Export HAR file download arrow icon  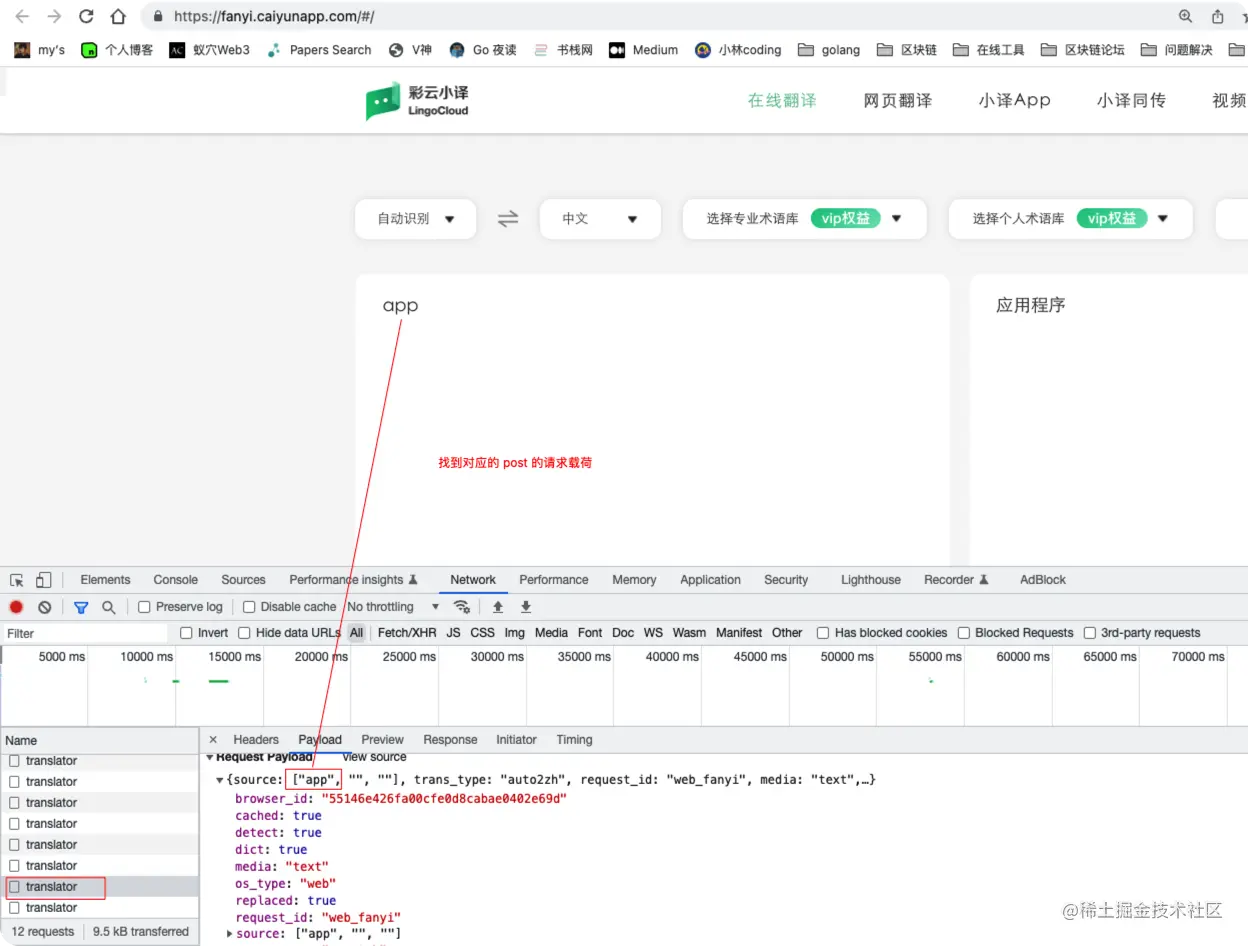click(x=526, y=607)
